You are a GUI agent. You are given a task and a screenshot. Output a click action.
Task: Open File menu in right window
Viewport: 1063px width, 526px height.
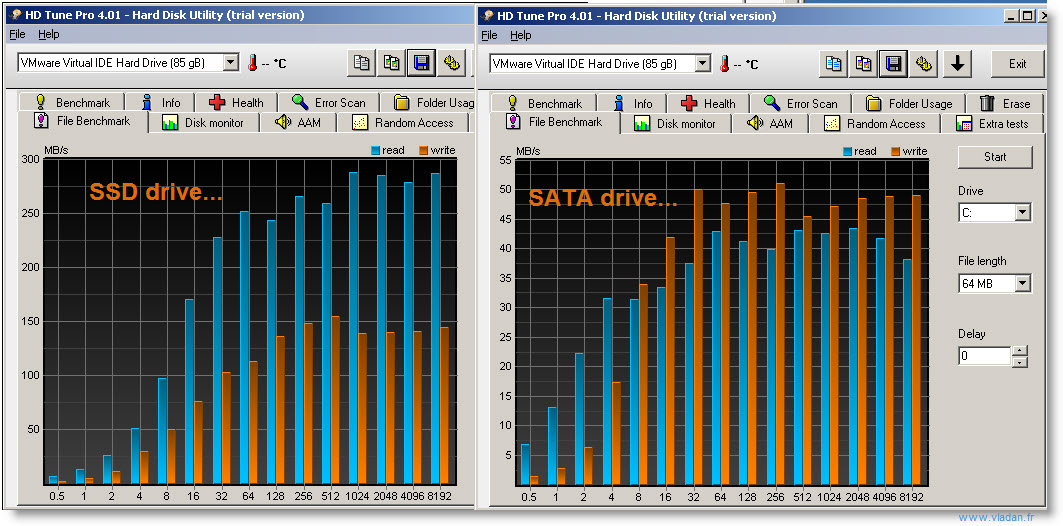point(489,35)
